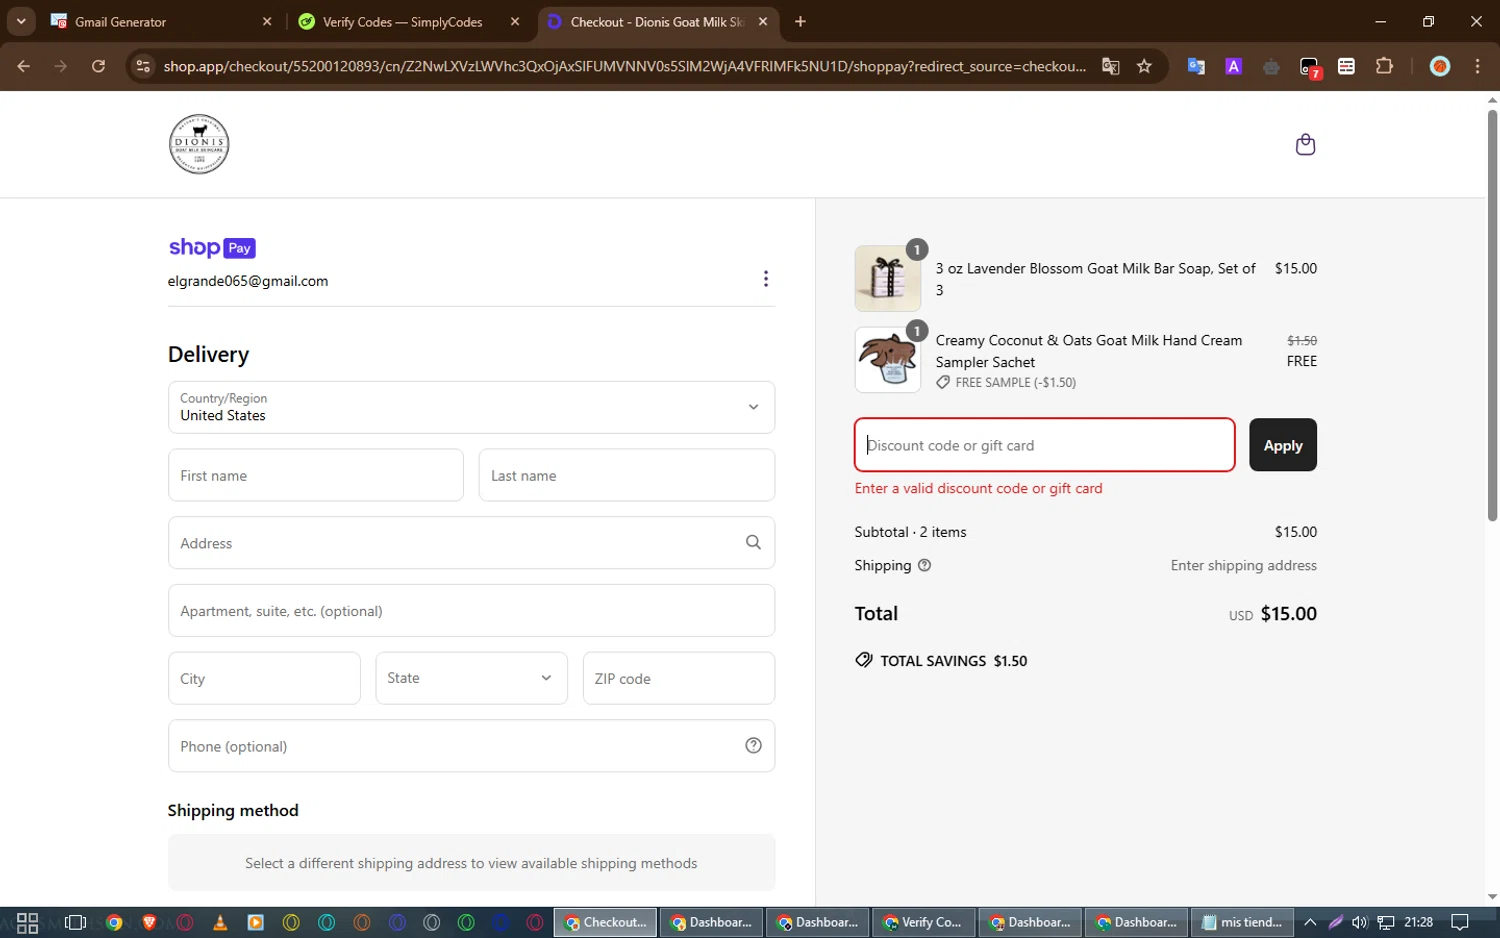Click the City field
The image size is (1500, 938).
pyautogui.click(x=264, y=678)
